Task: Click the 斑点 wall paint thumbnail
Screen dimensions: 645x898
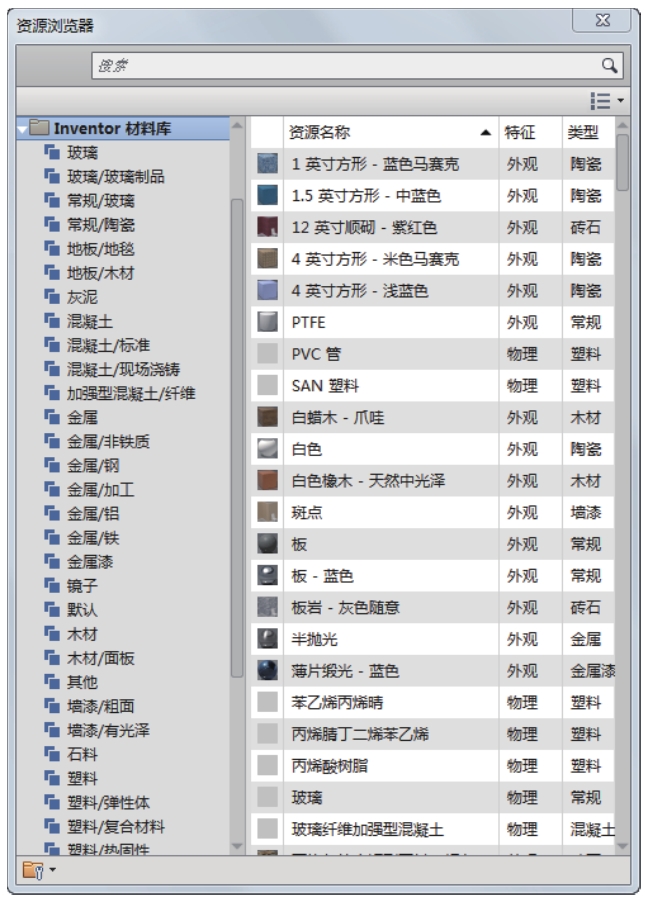Action: (x=268, y=512)
